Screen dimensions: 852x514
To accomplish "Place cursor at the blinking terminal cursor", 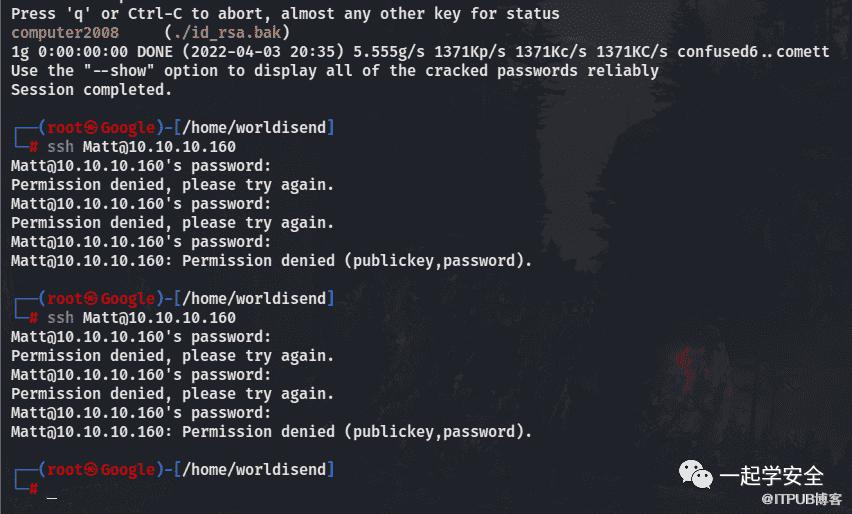I will point(52,497).
